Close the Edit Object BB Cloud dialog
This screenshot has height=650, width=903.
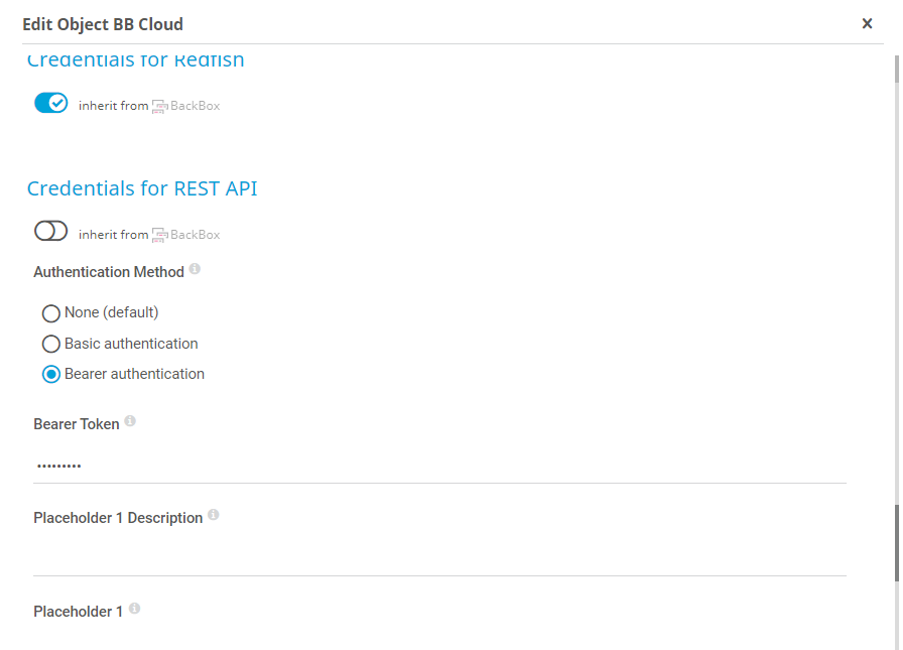pyautogui.click(x=867, y=24)
